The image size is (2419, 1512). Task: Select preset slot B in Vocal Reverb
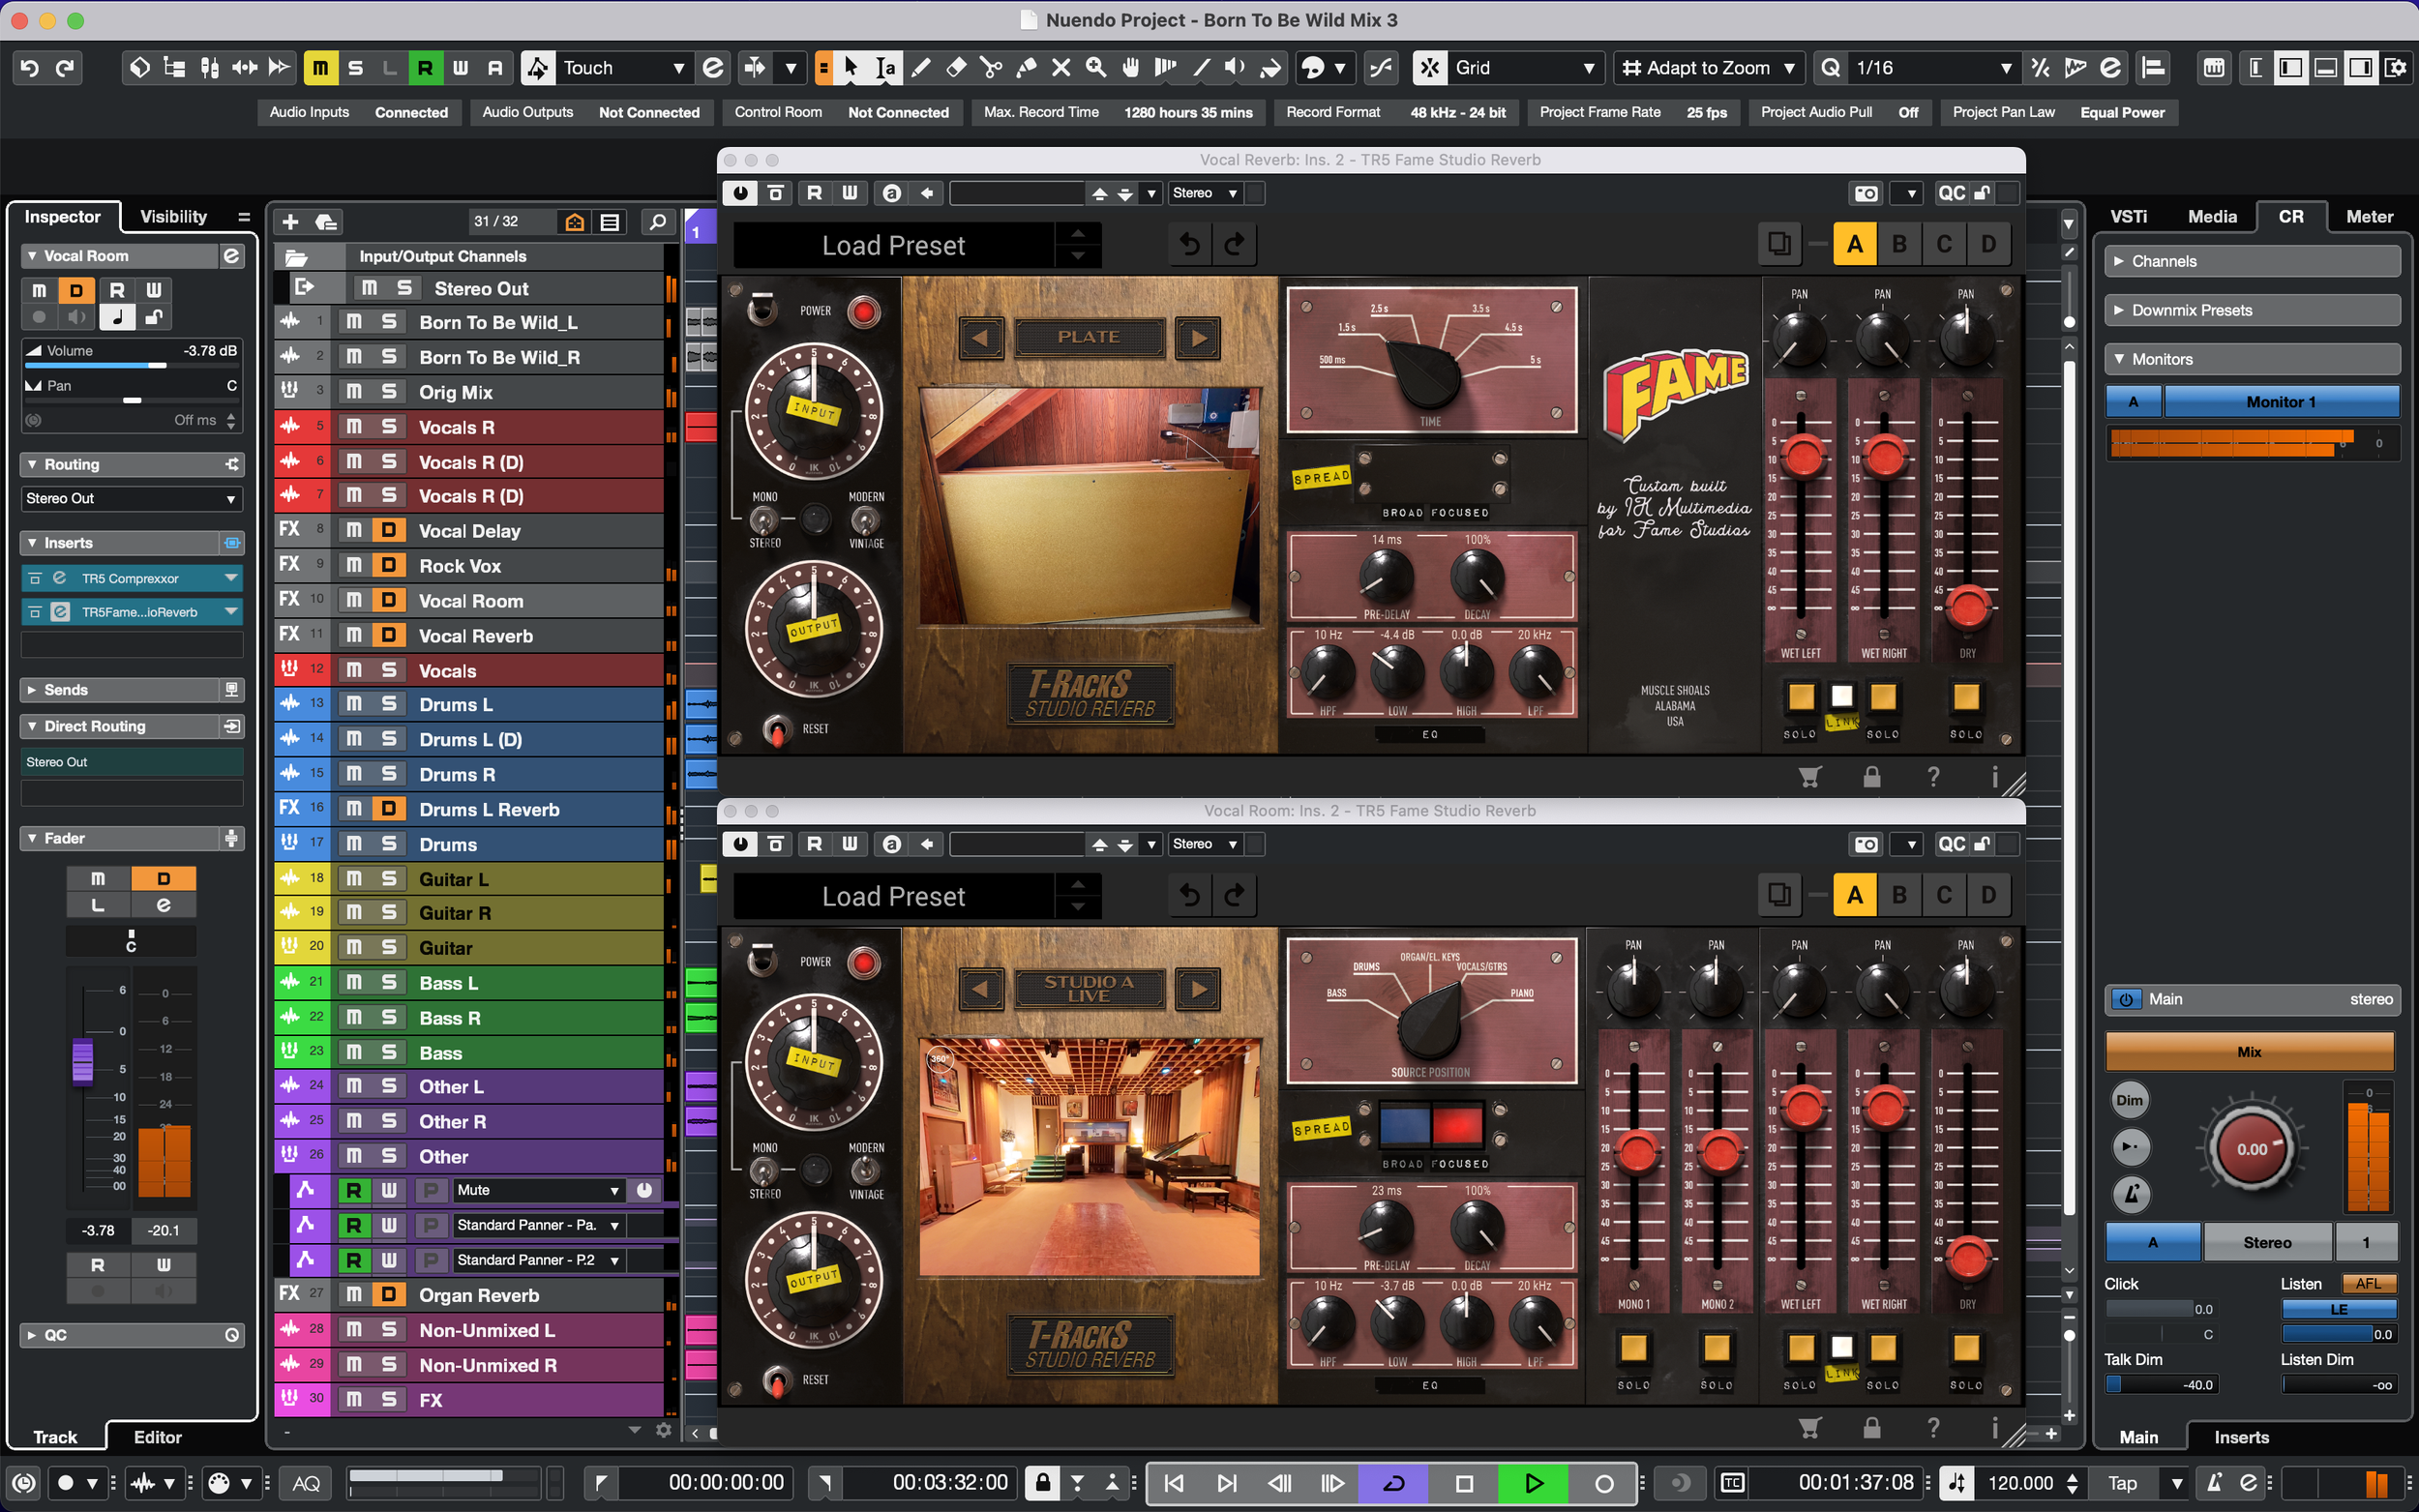(x=1899, y=244)
